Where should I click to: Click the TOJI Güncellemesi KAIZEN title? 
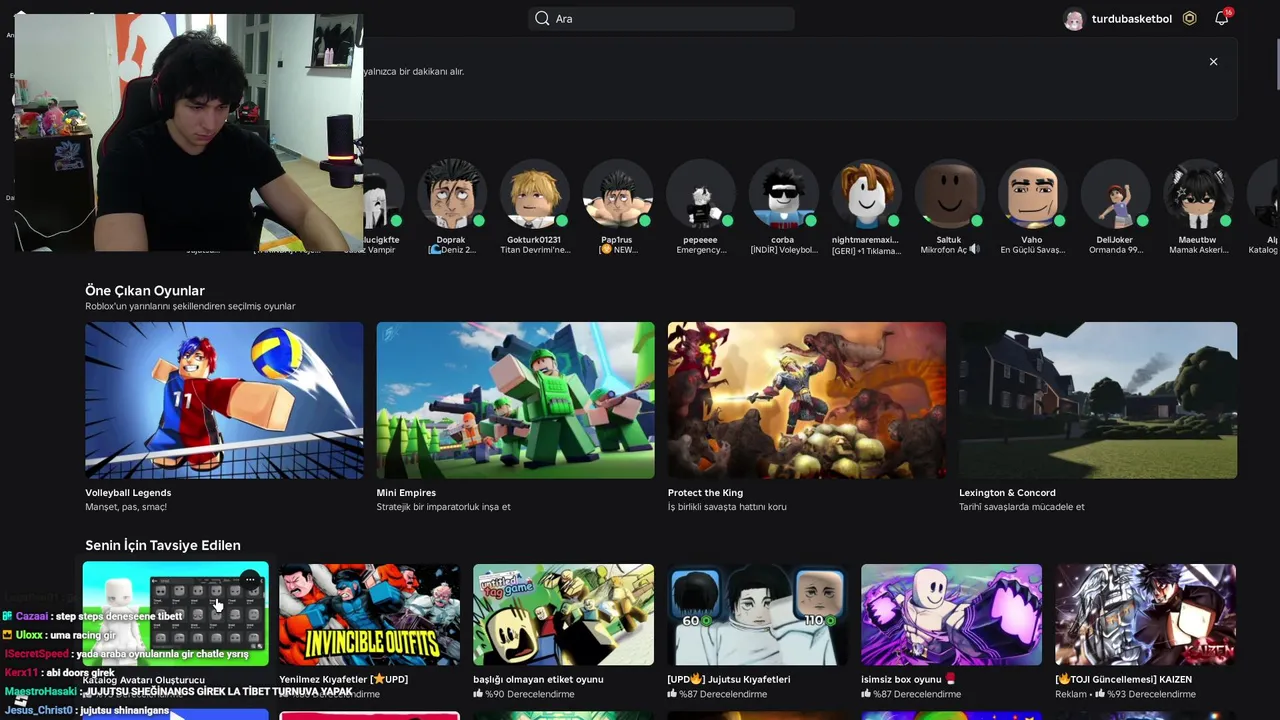pyautogui.click(x=1123, y=680)
